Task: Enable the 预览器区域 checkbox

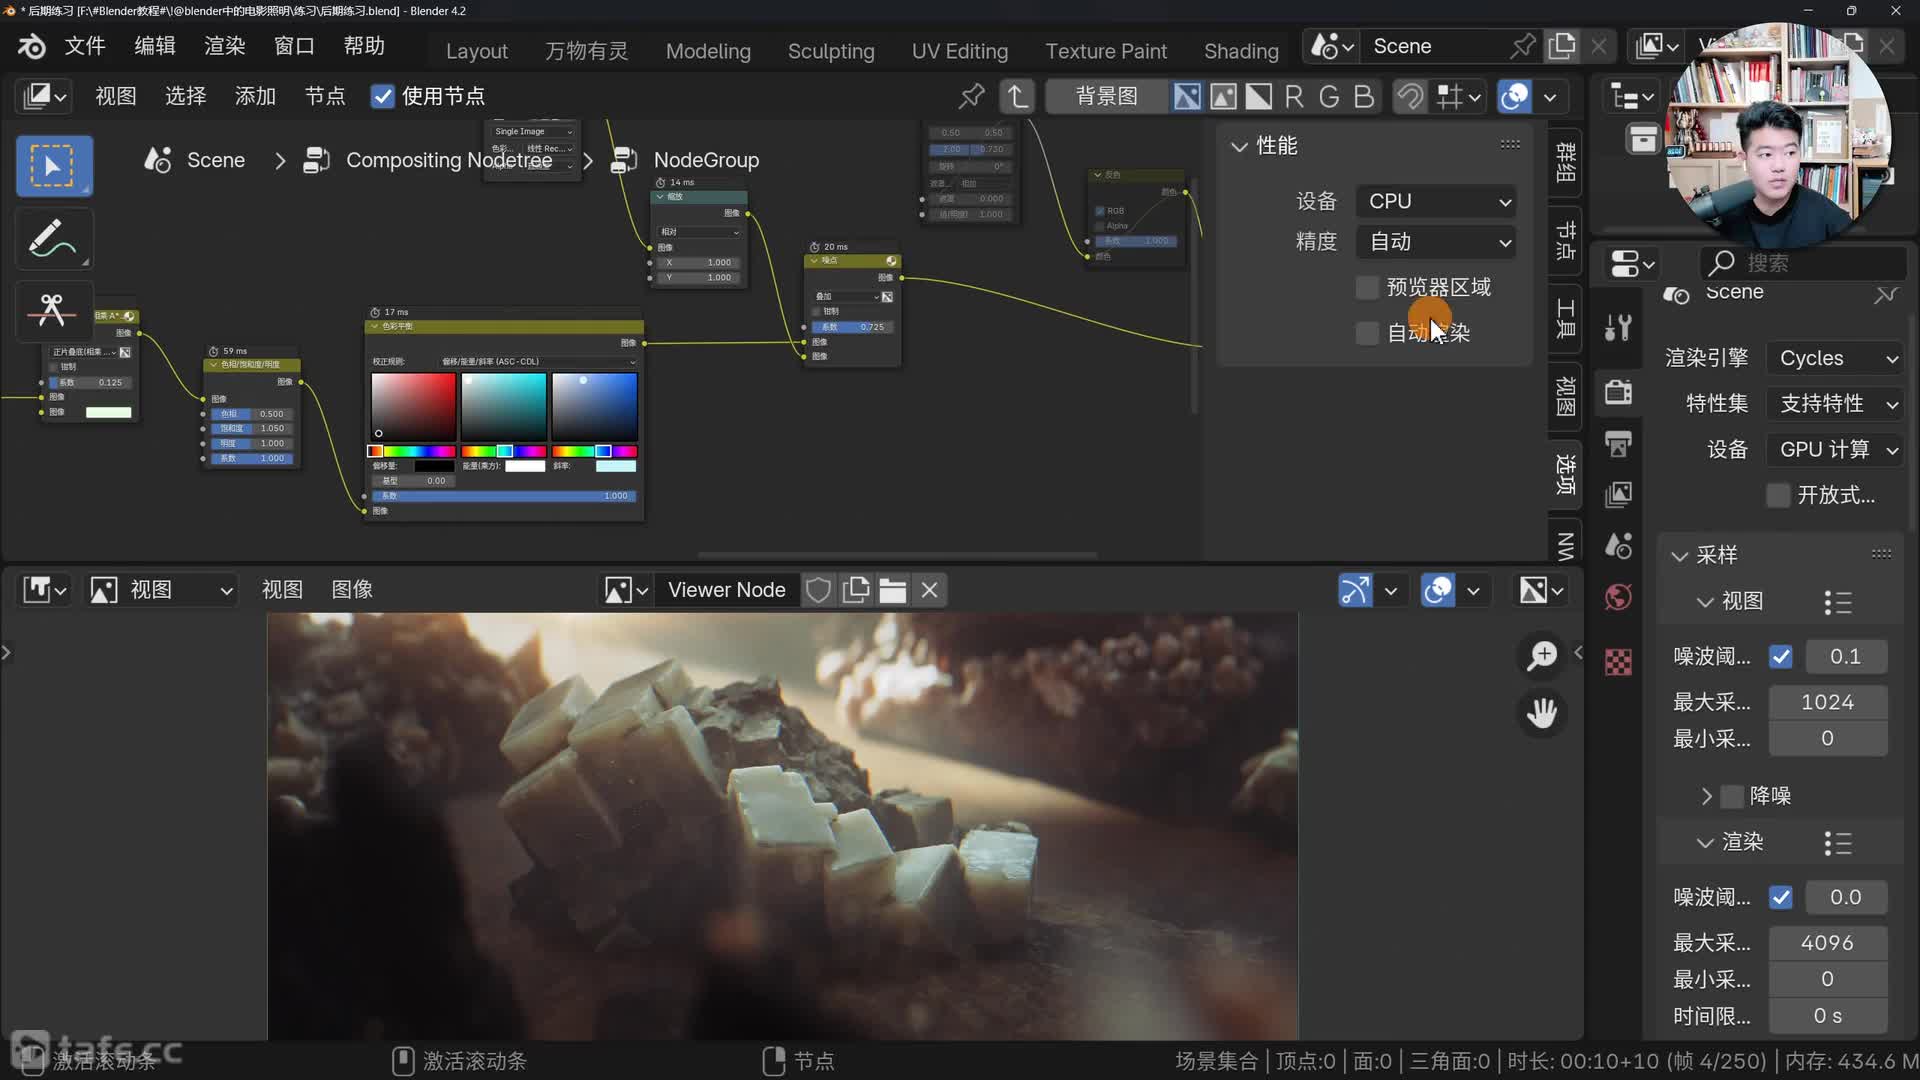Action: coord(1366,287)
